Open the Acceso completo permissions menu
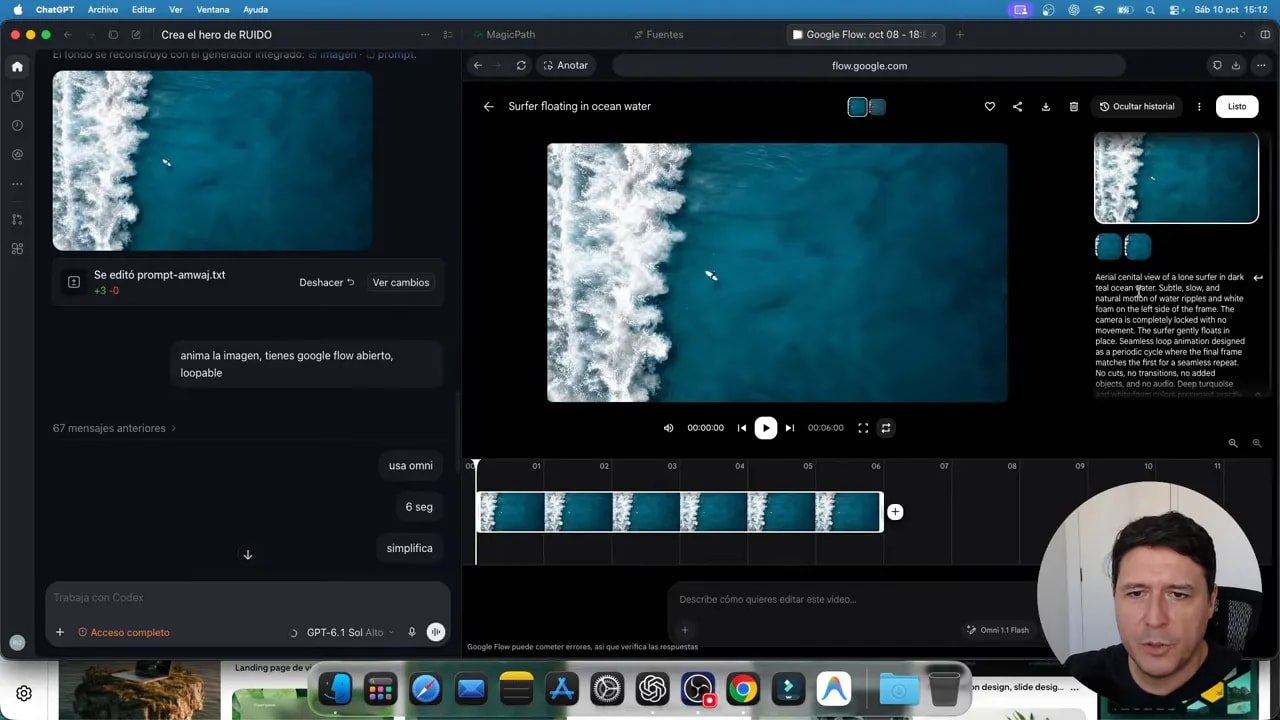 (124, 632)
